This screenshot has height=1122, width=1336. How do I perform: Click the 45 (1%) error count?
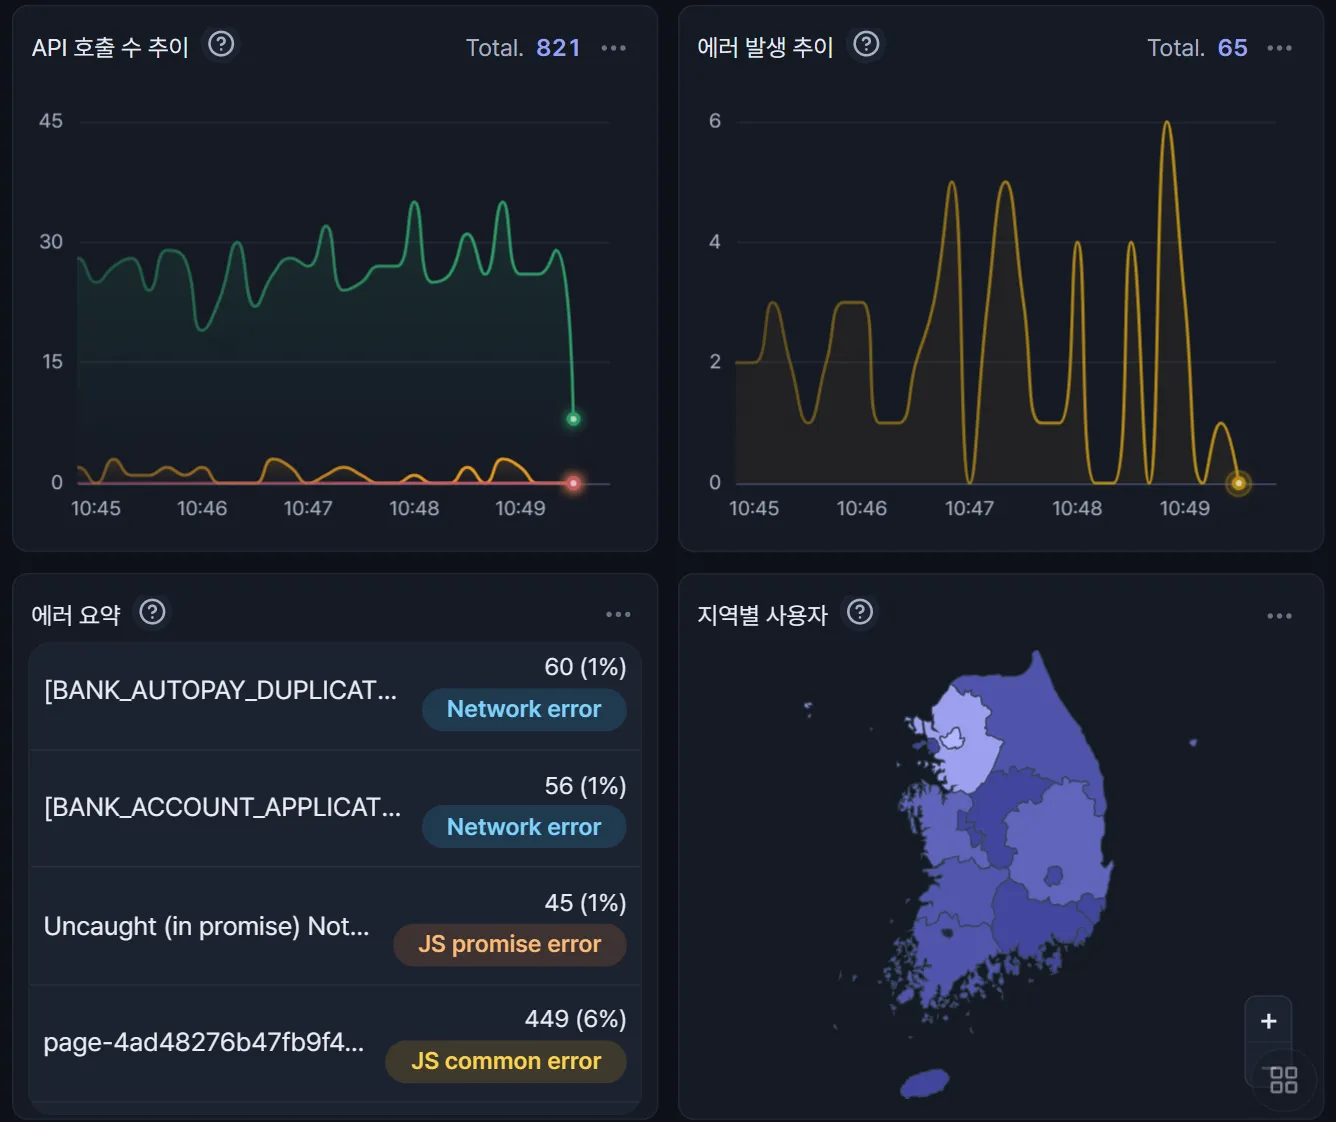click(x=585, y=903)
